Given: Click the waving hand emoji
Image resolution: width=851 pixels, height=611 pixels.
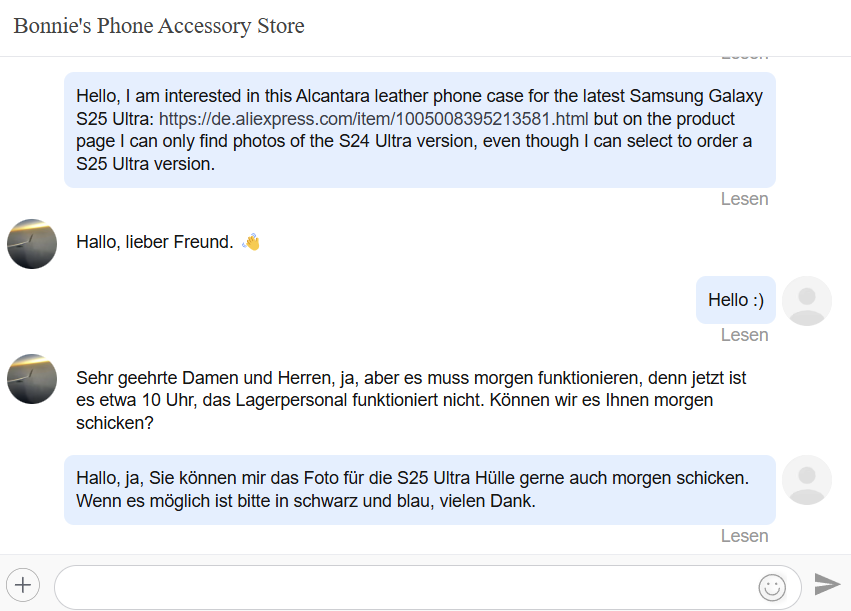Looking at the screenshot, I should point(251,242).
